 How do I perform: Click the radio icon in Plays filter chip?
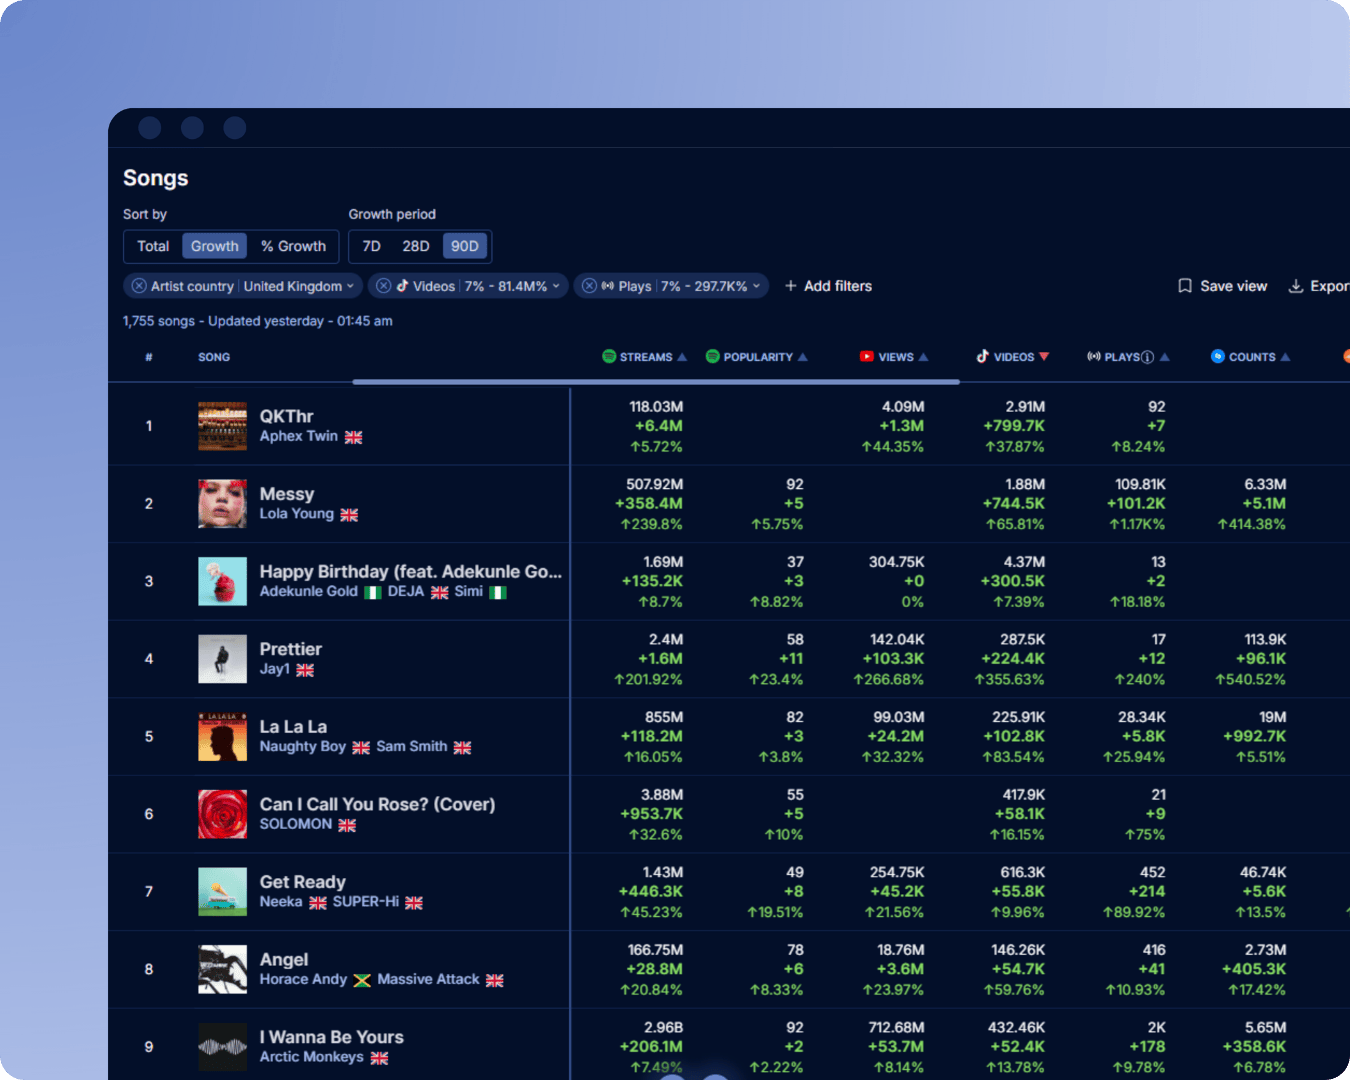[x=608, y=286]
